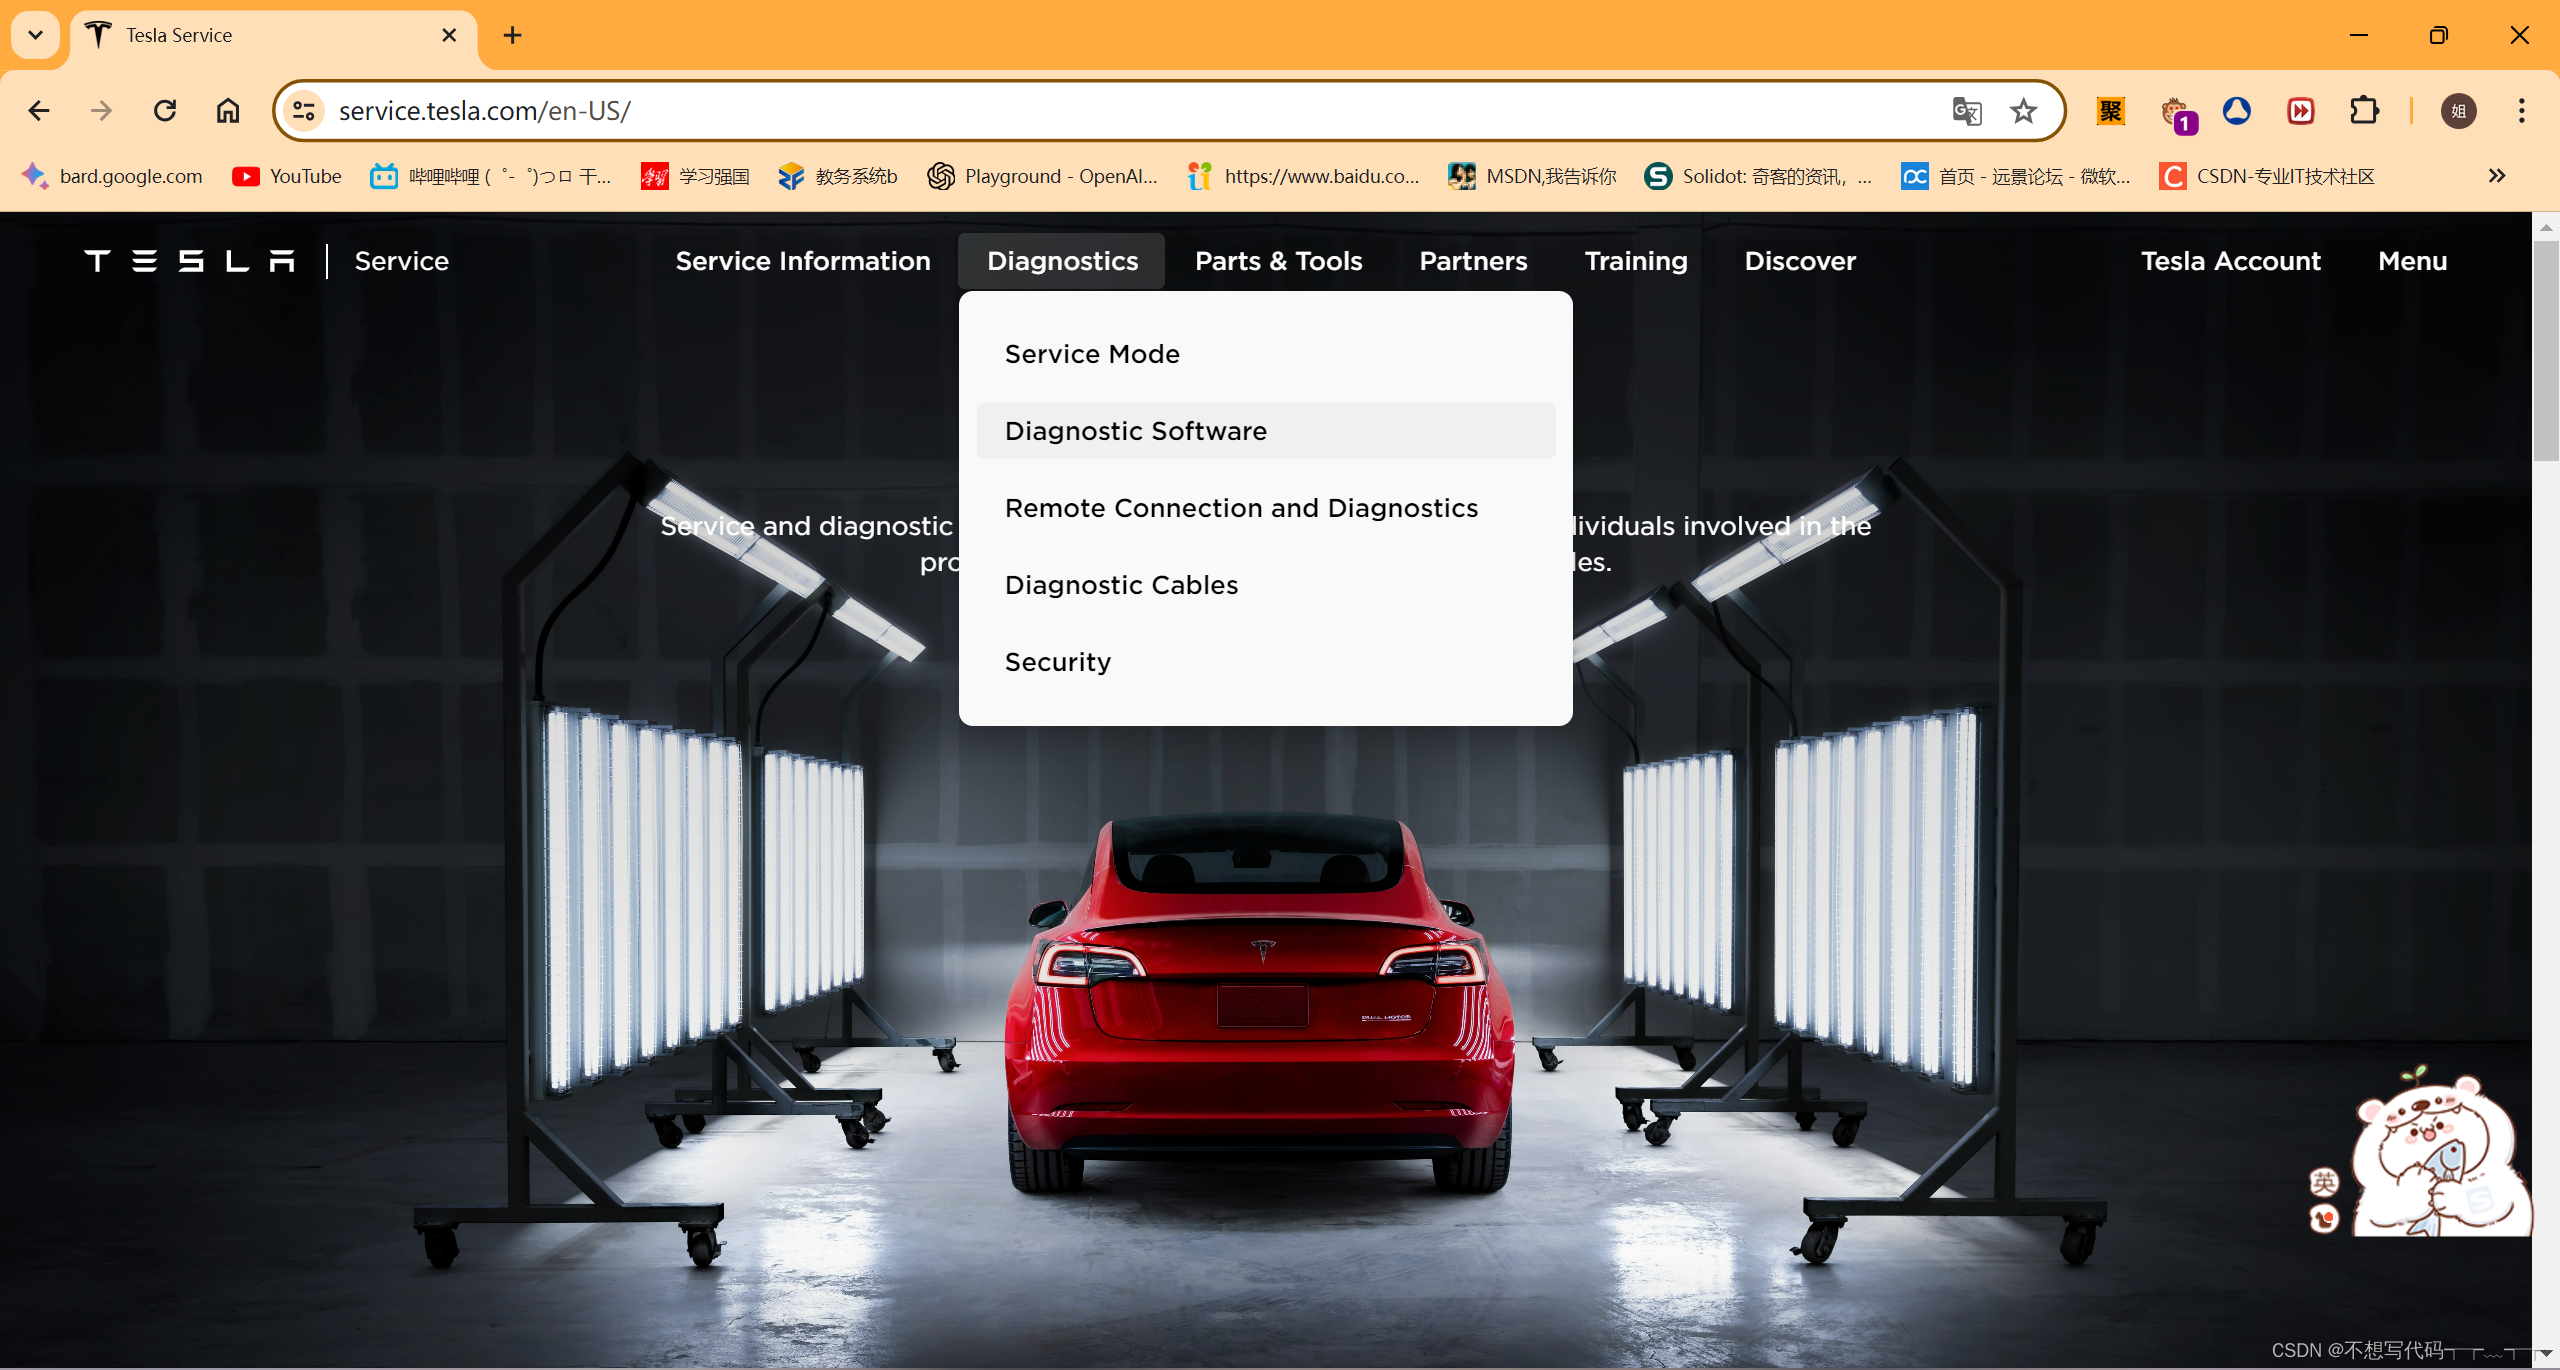Click the vertical page scrollbar thumb

click(x=2545, y=350)
